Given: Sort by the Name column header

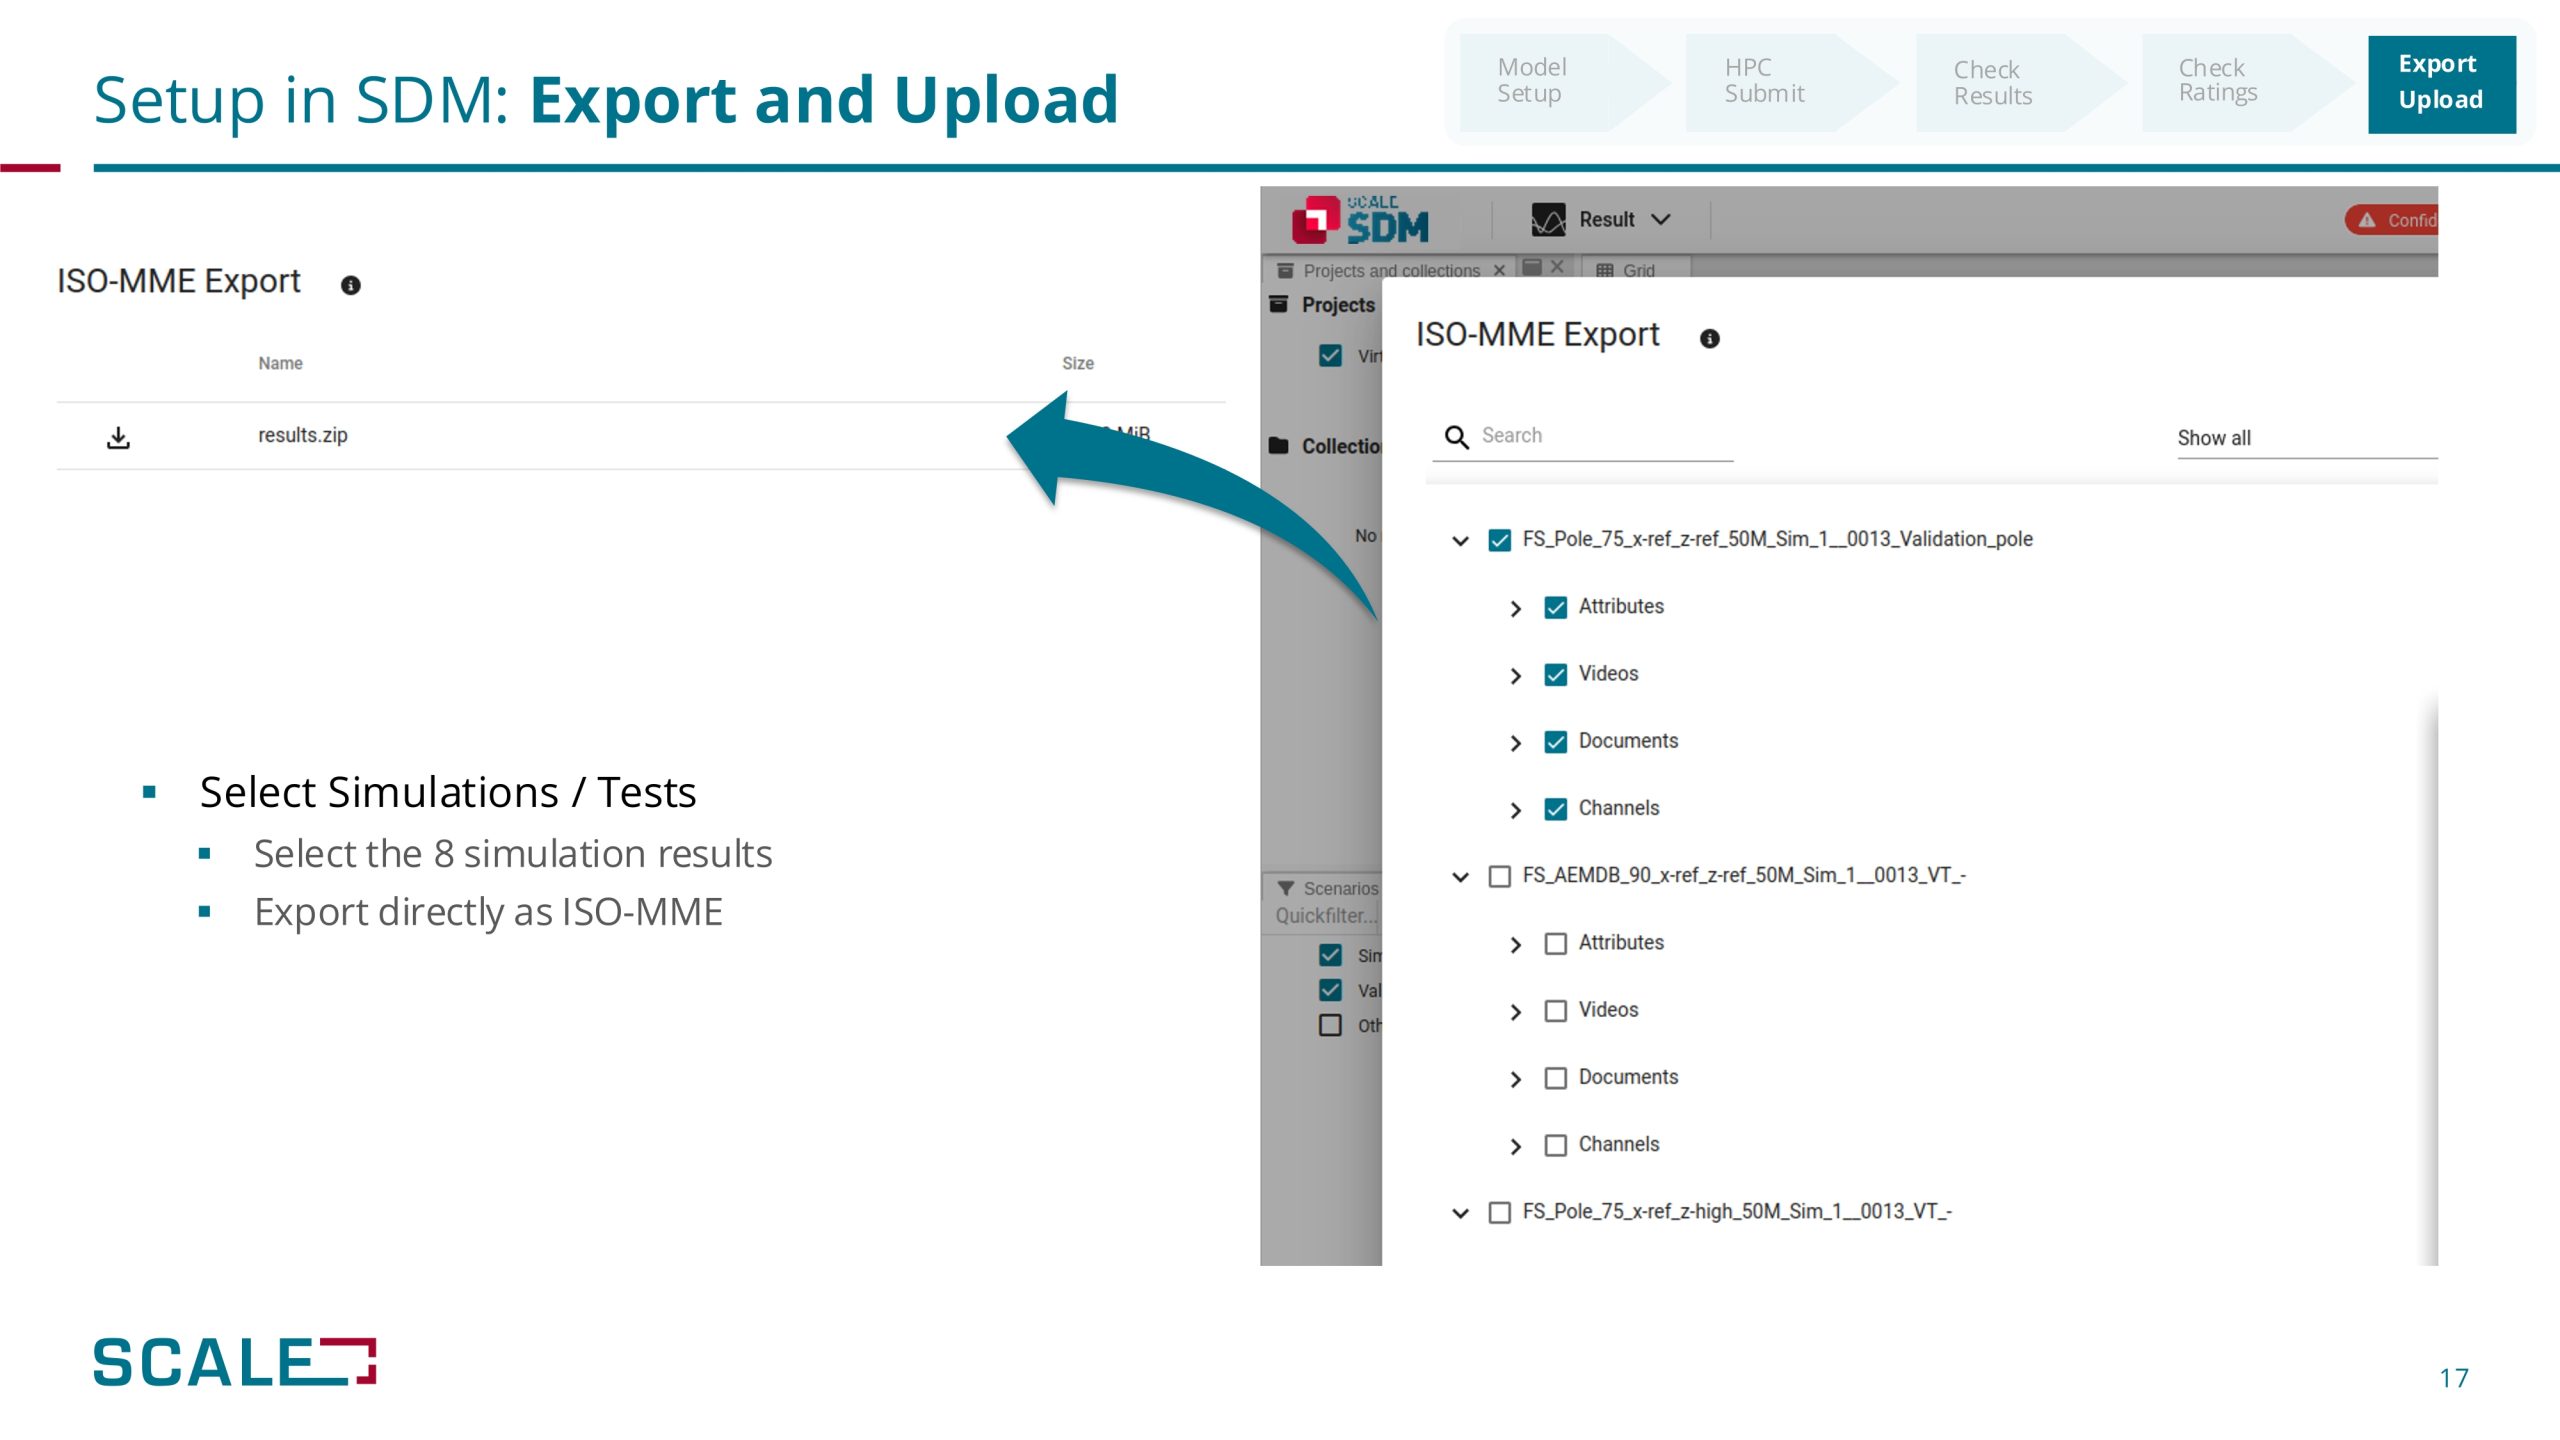Looking at the screenshot, I should coord(280,363).
